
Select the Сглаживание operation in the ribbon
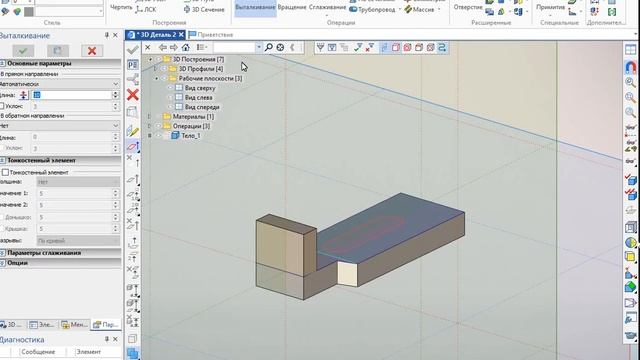click(327, 7)
